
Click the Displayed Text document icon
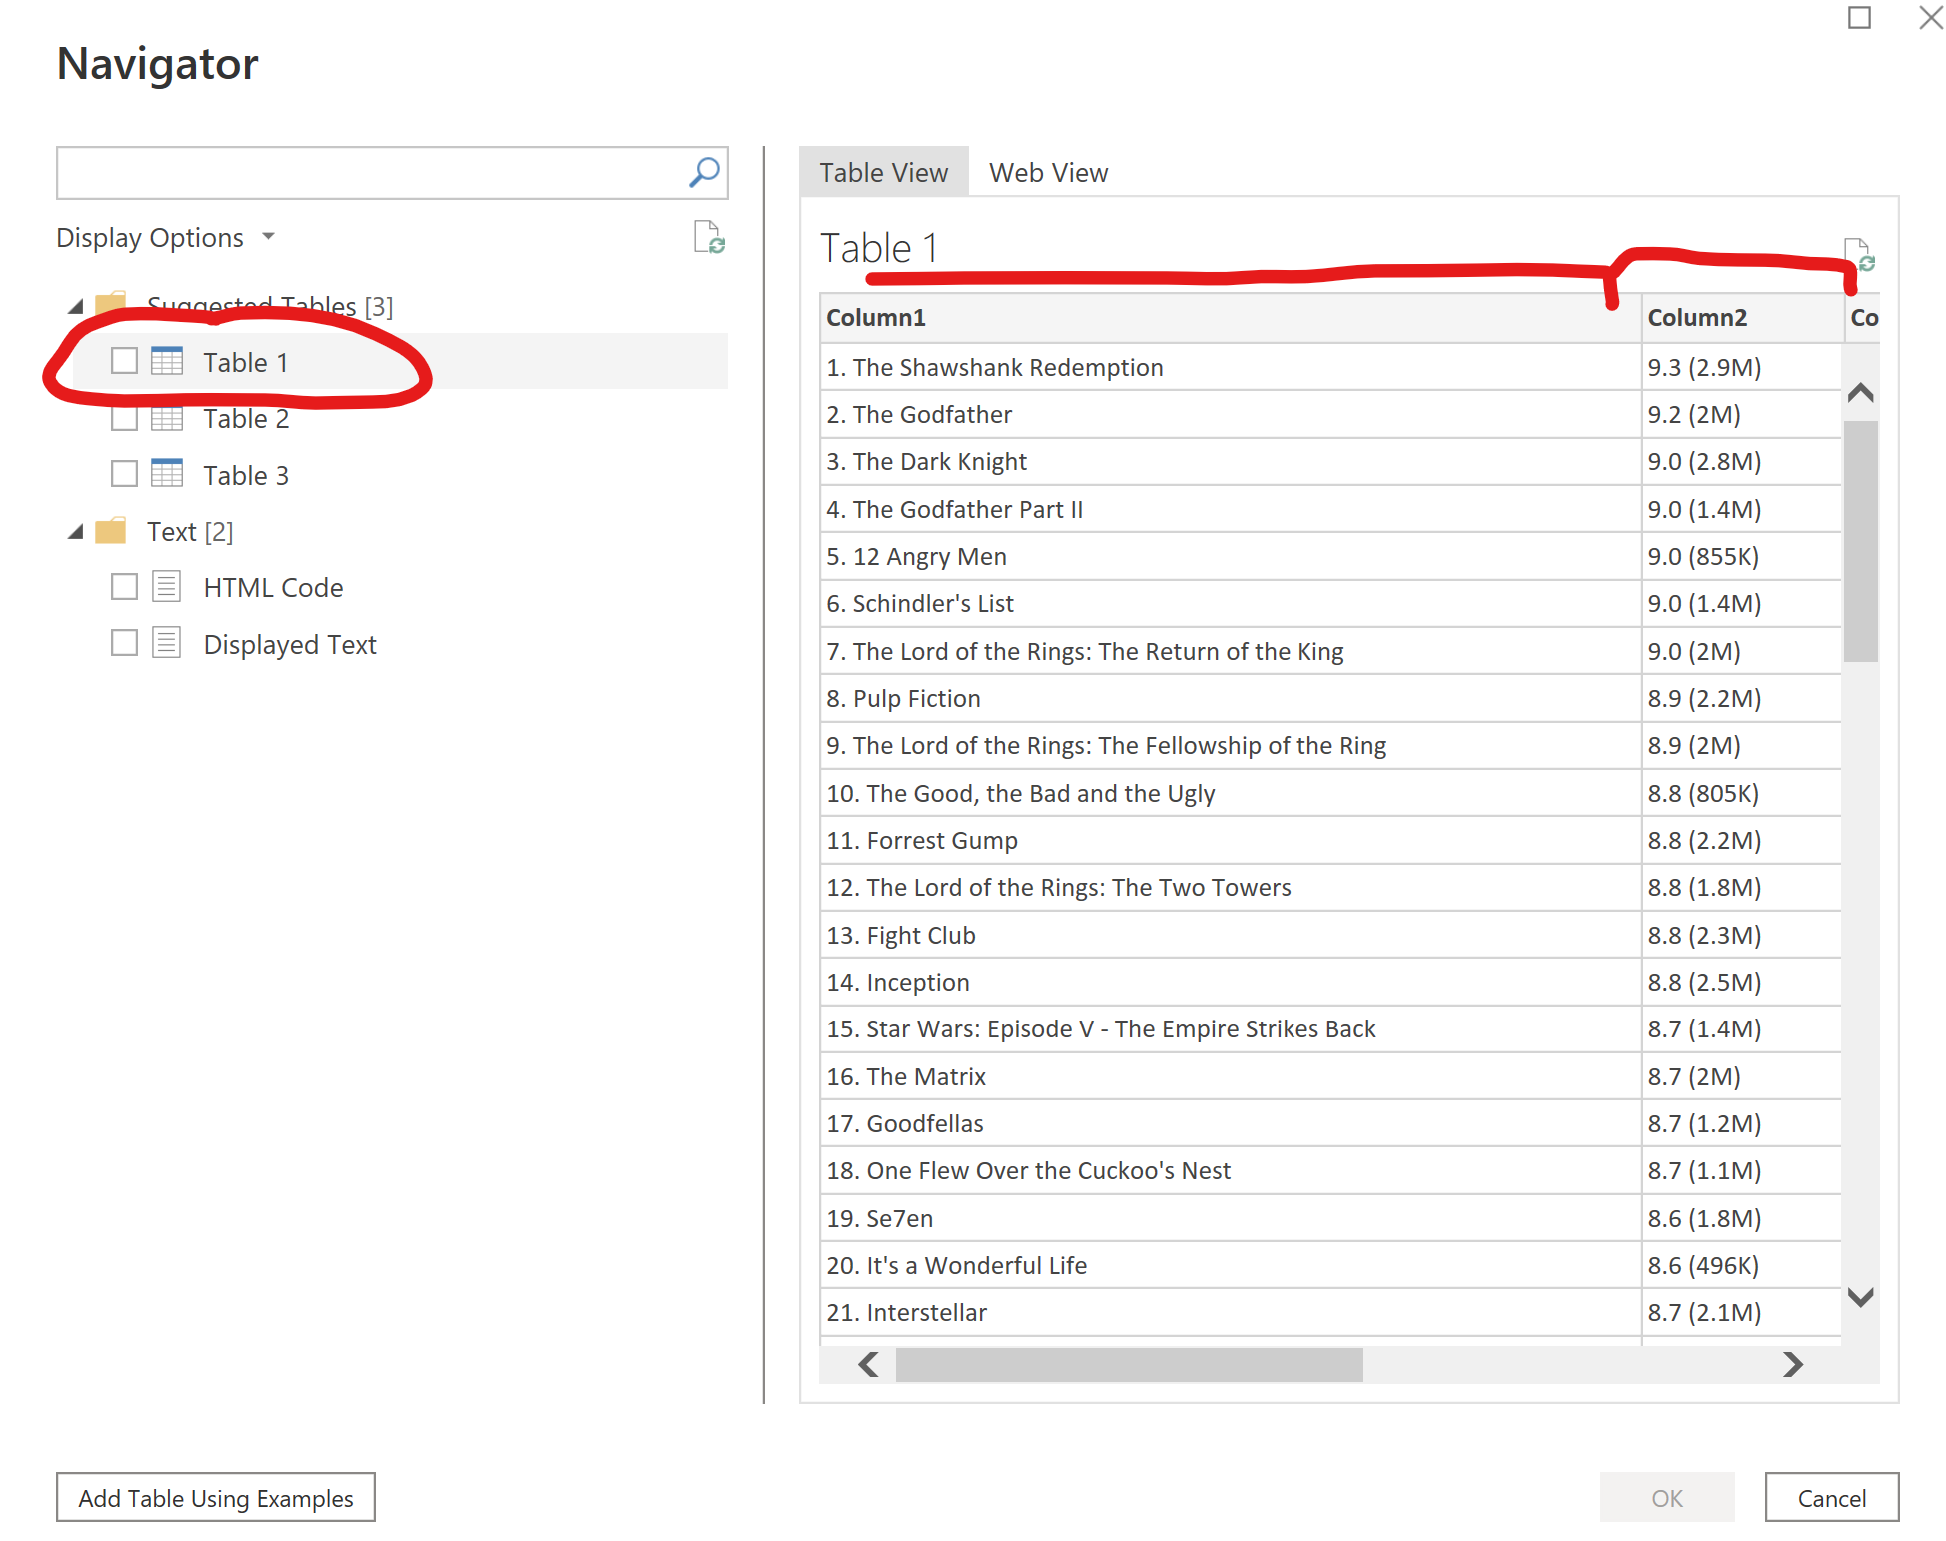[x=167, y=643]
